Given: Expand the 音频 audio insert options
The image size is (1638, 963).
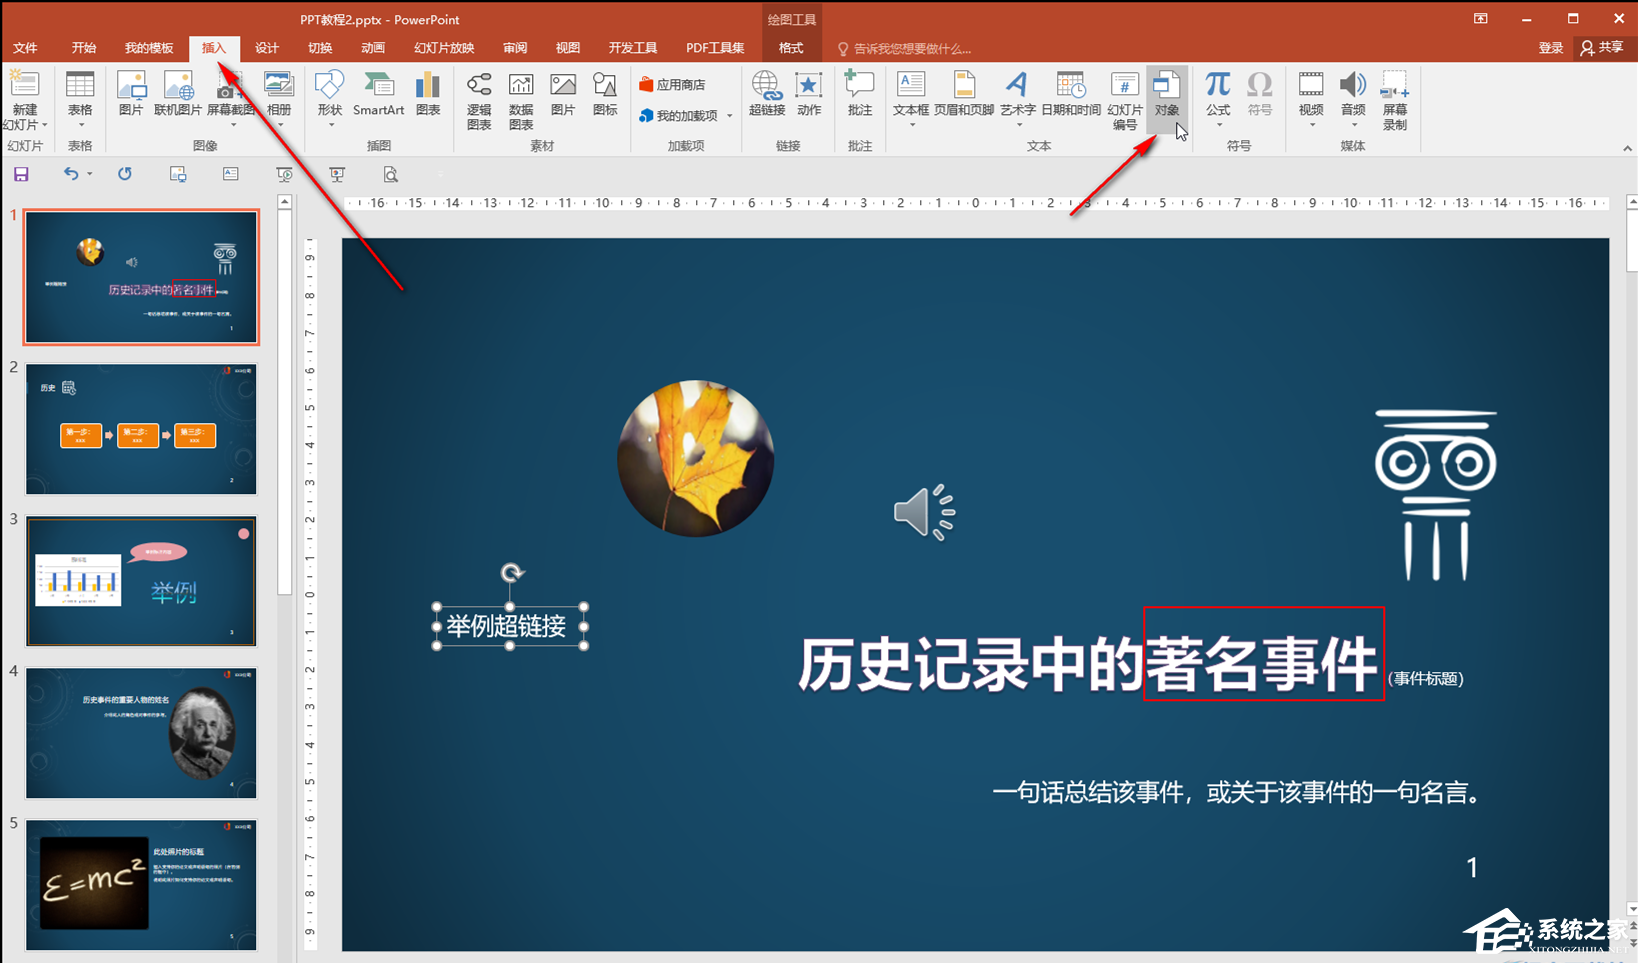Looking at the screenshot, I should point(1352,122).
